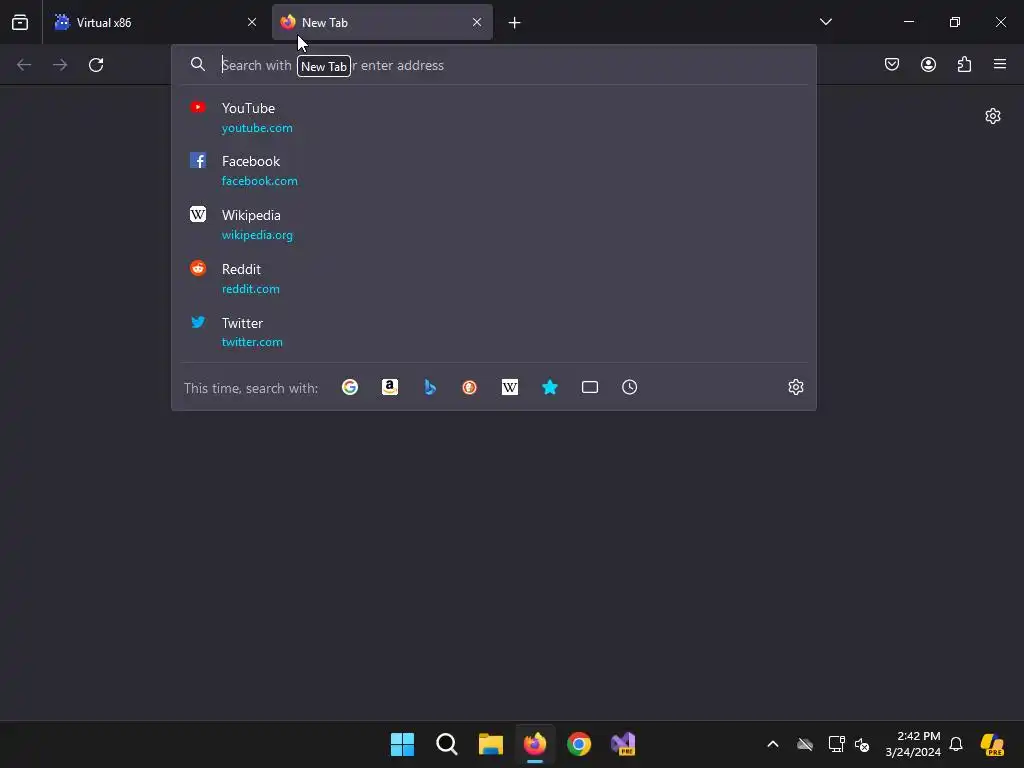Screen dimensions: 1024x768
Task: Search in History with clock icon
Action: pyautogui.click(x=630, y=387)
